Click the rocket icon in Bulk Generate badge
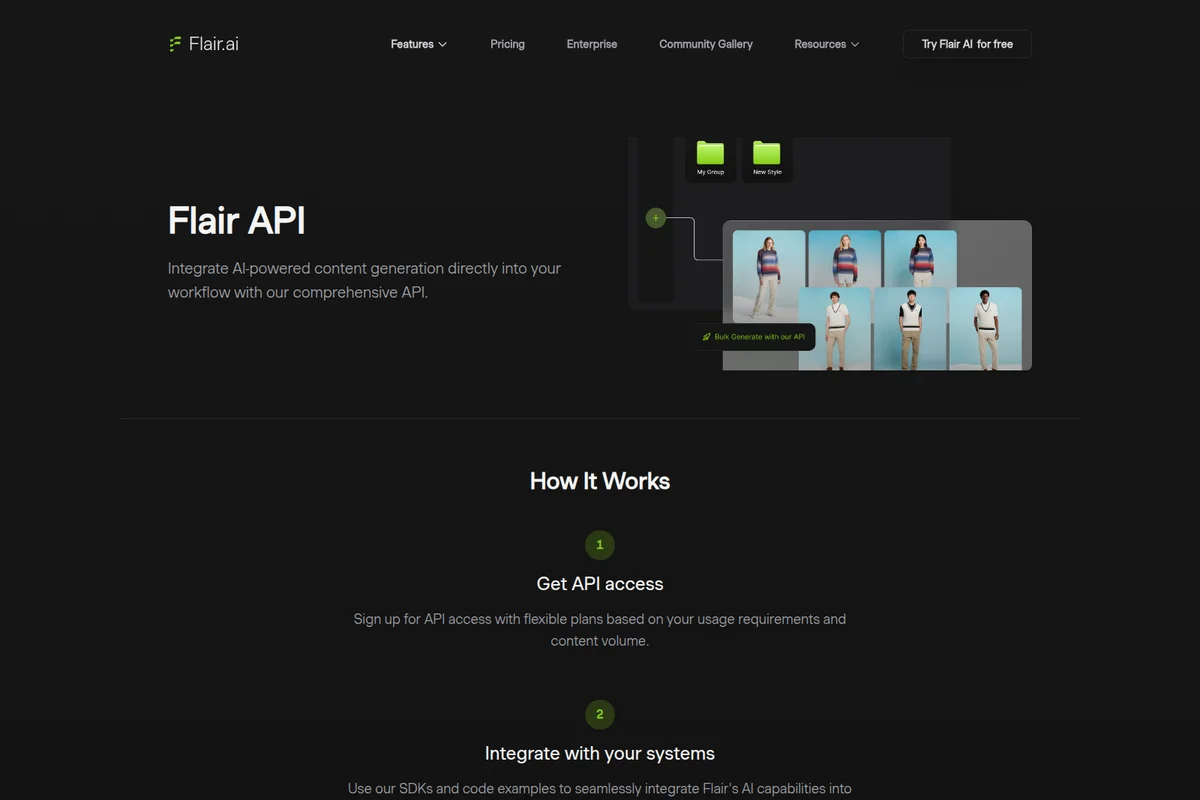Screen dimensions: 1200x800 point(706,337)
